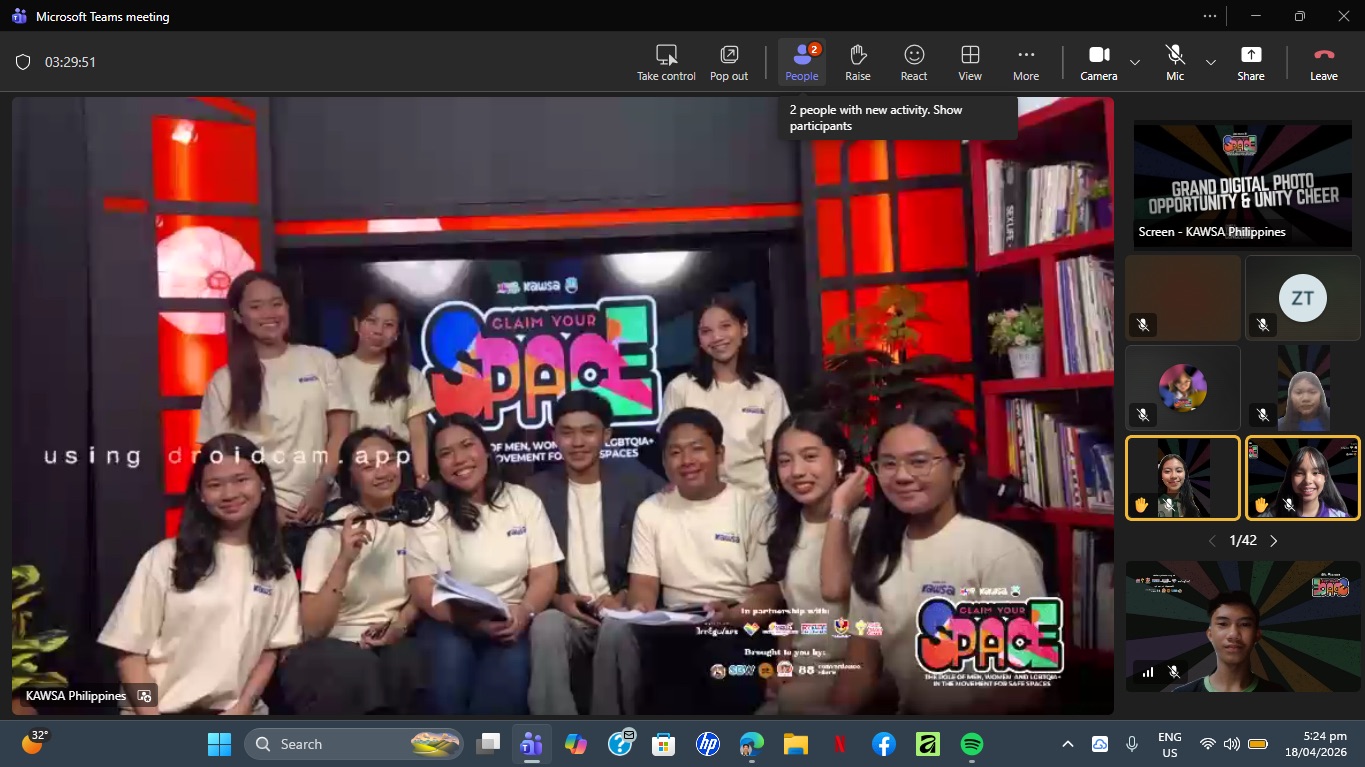This screenshot has width=1365, height=767.
Task: Select the Screen - KAWSA Philippines thumbnail
Action: click(1243, 184)
